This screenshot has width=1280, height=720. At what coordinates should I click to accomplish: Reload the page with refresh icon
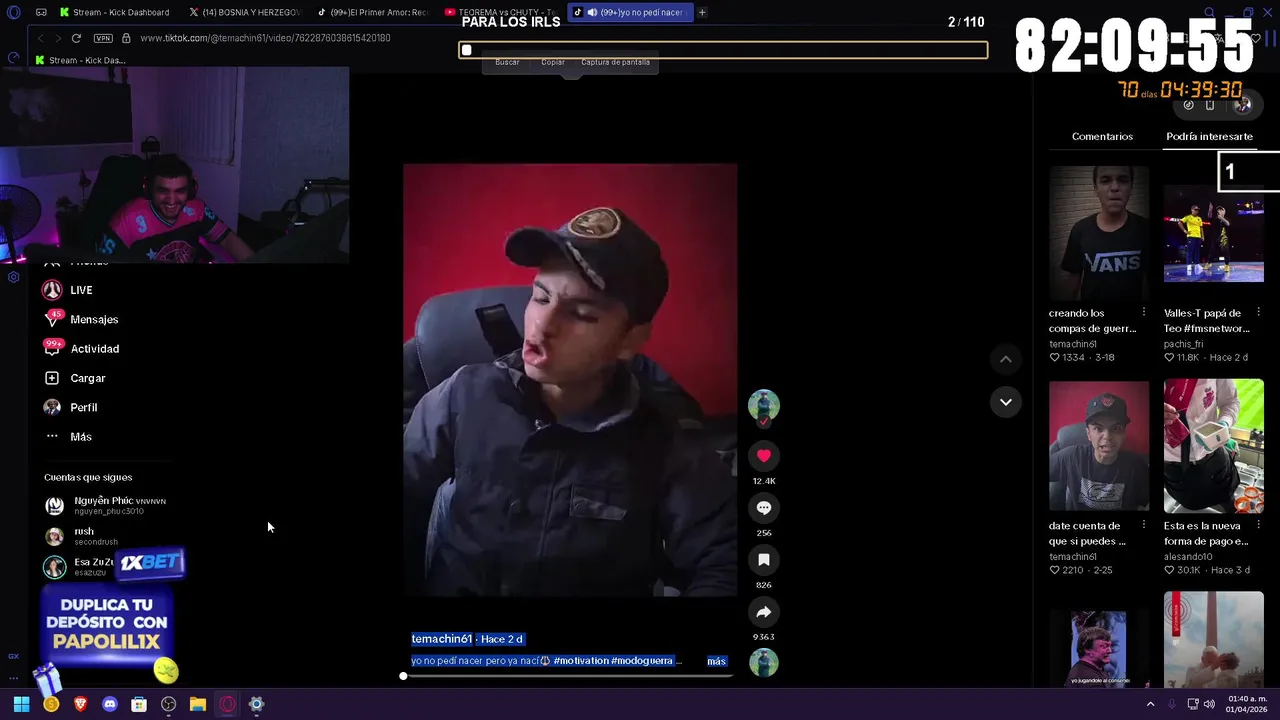click(76, 38)
